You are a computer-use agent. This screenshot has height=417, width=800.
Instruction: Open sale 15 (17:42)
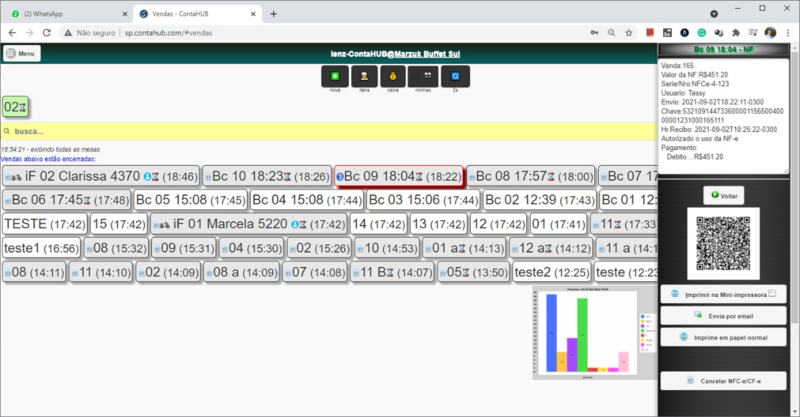tap(119, 224)
